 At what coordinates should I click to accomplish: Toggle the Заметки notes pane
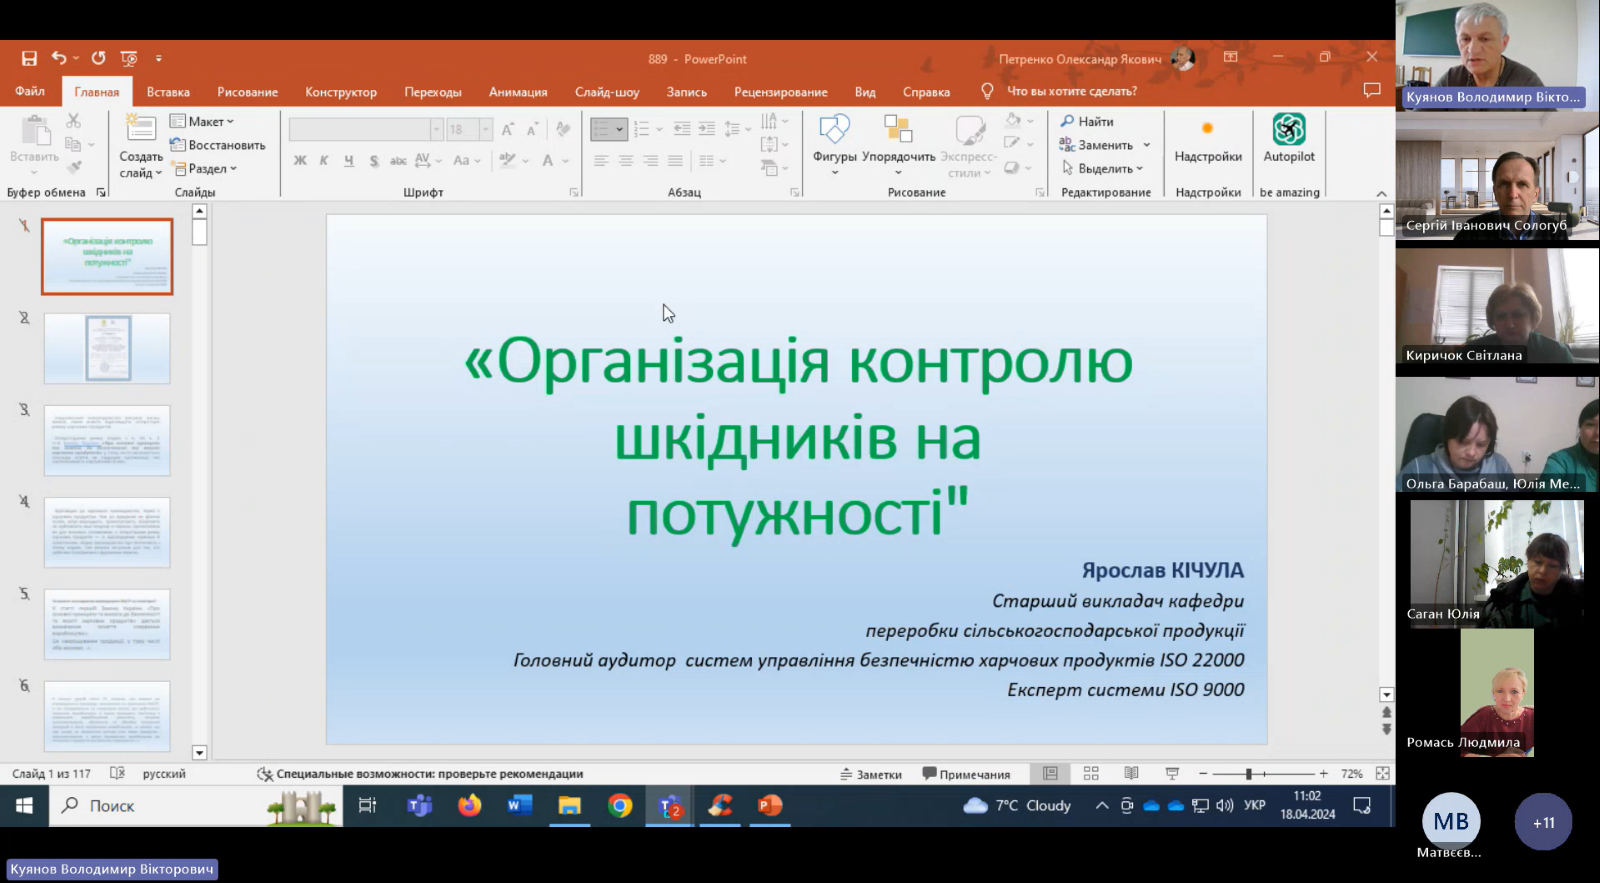(871, 774)
